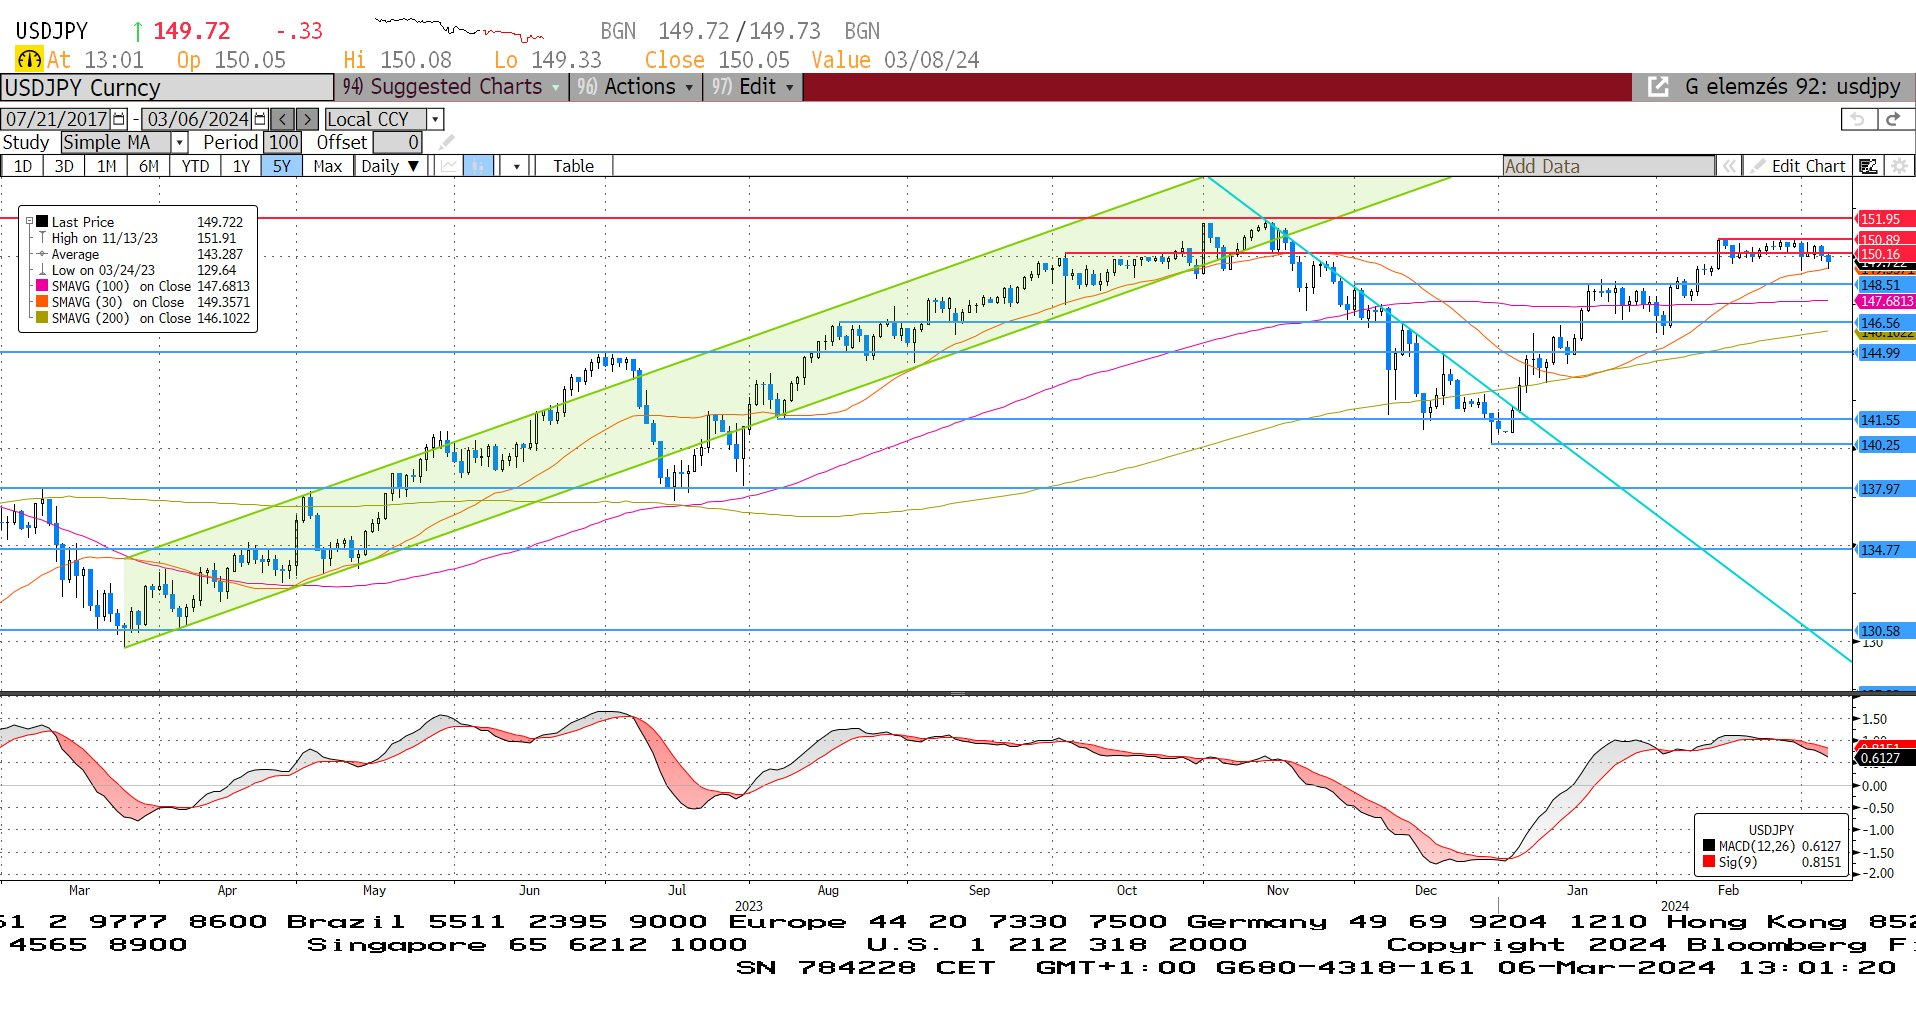Click the 144.99 level label
The image size is (1916, 1023).
point(1884,353)
